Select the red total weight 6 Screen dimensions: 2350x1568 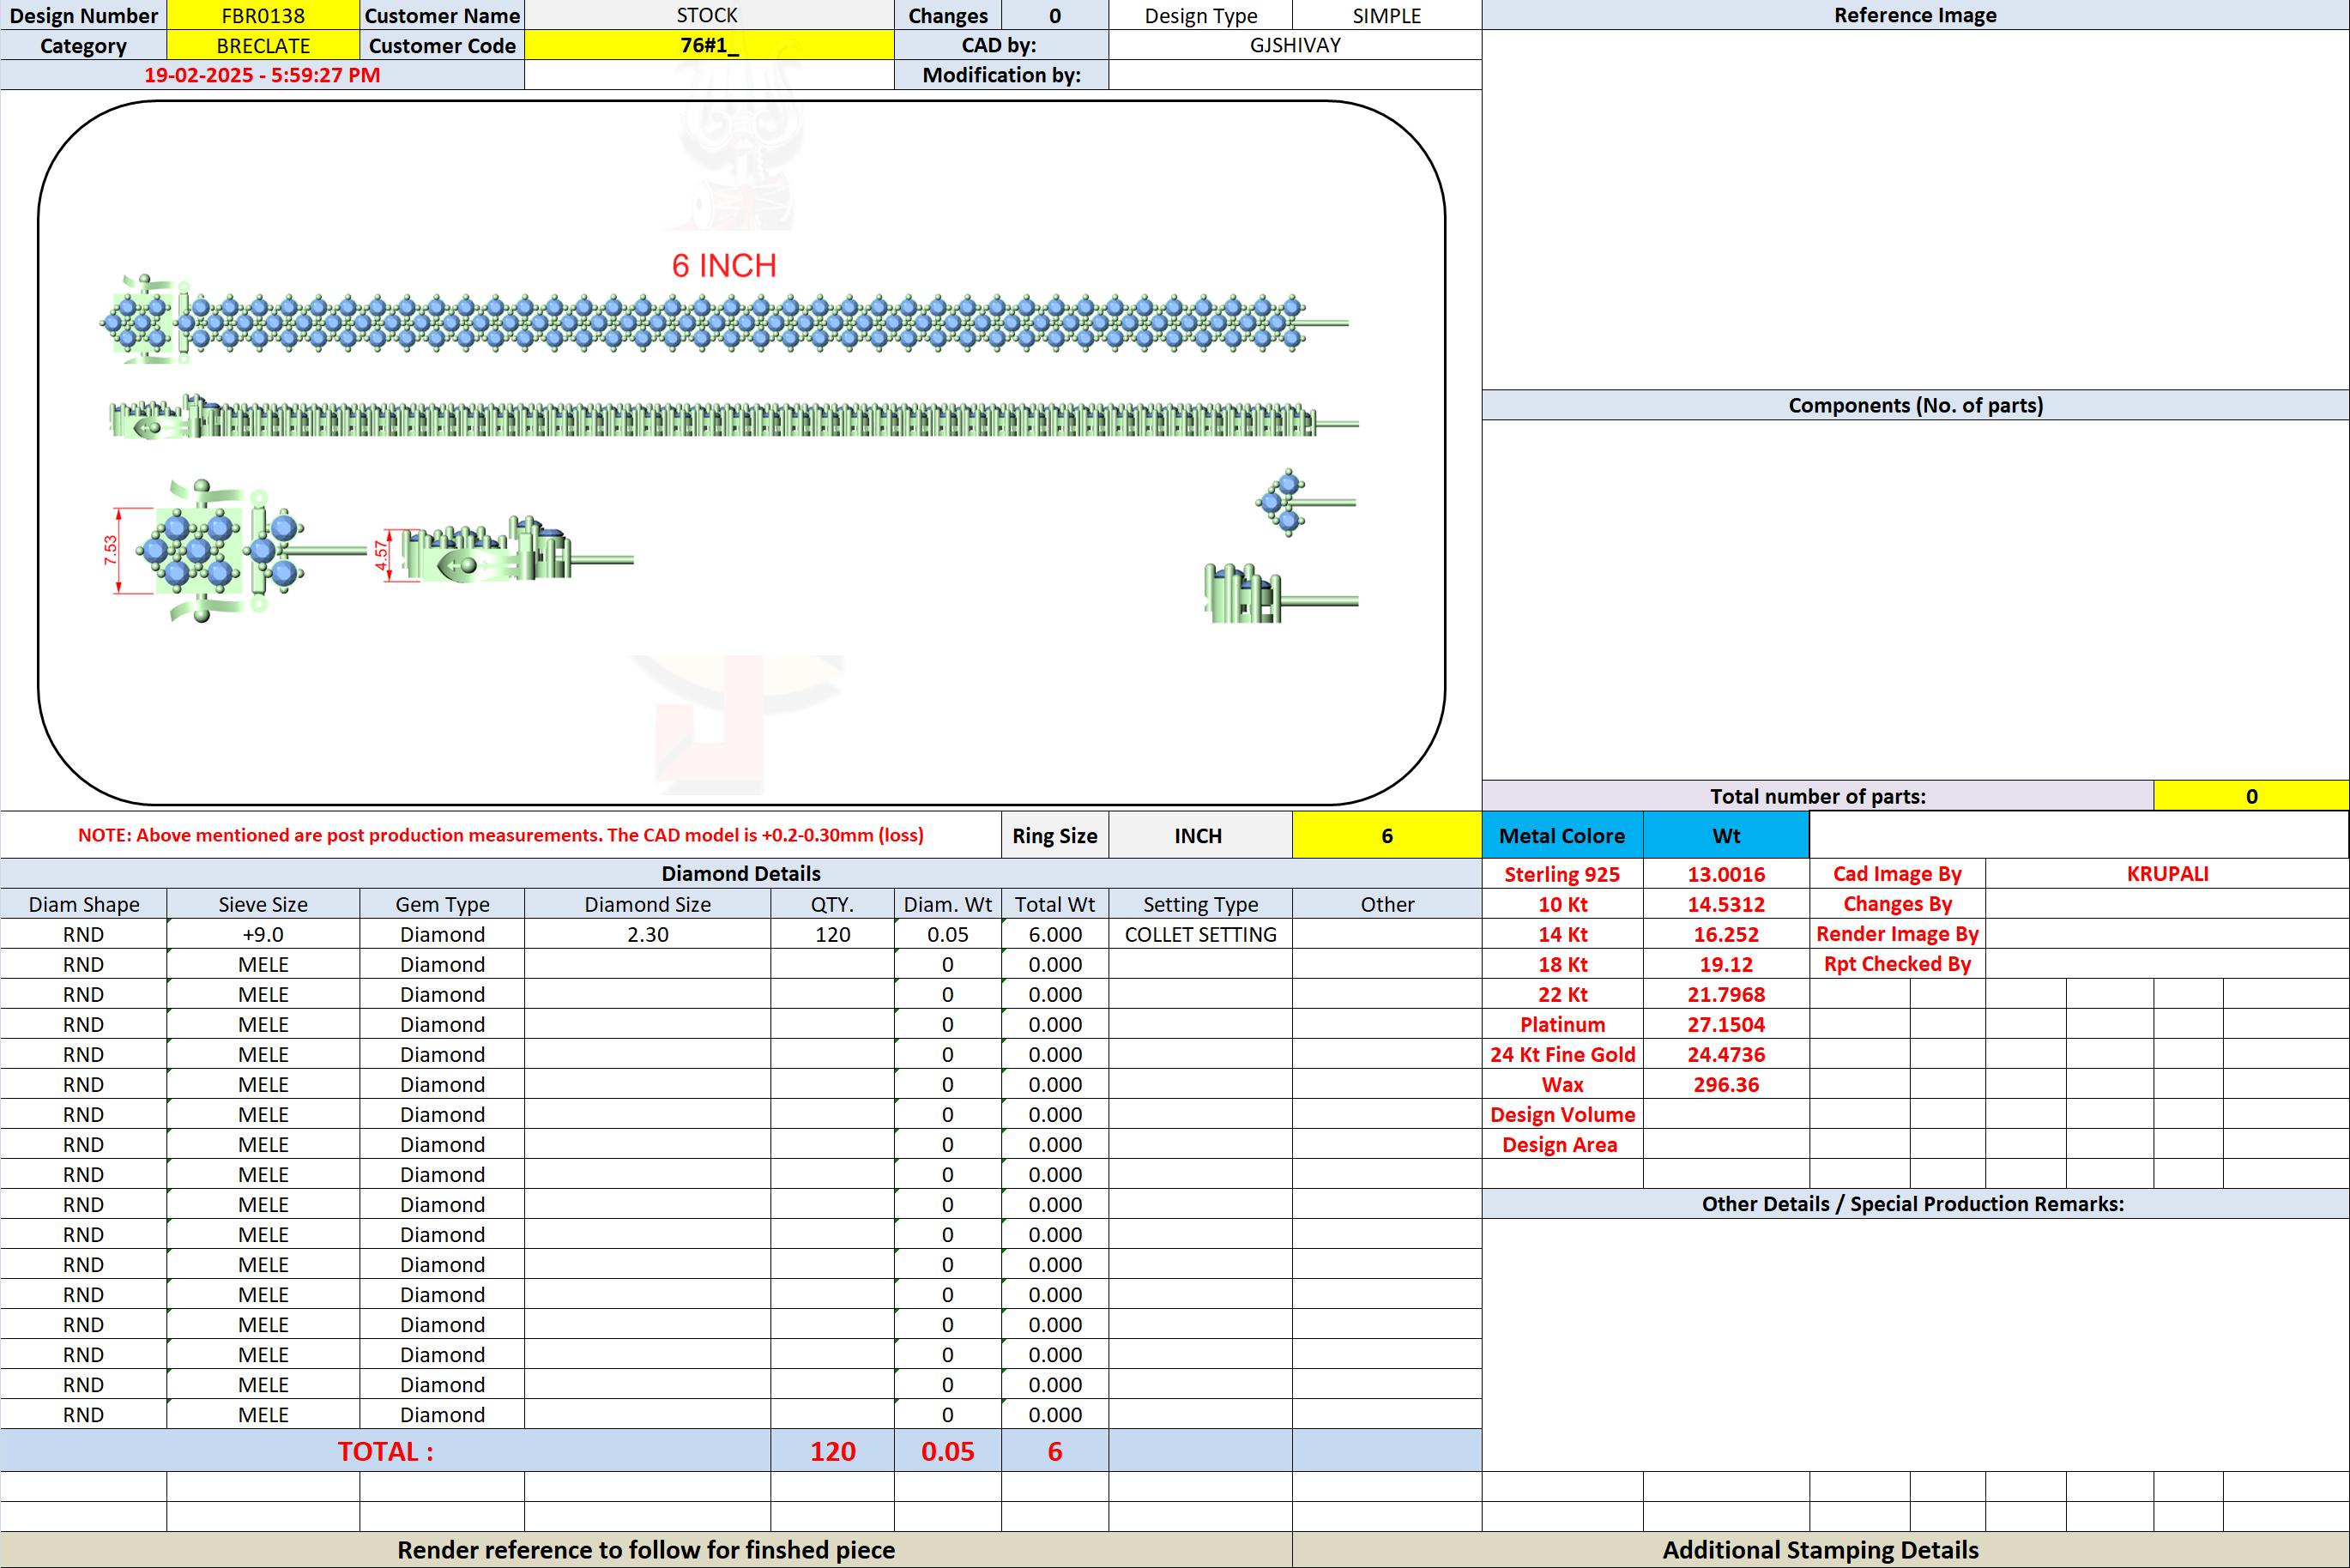(x=1055, y=1451)
